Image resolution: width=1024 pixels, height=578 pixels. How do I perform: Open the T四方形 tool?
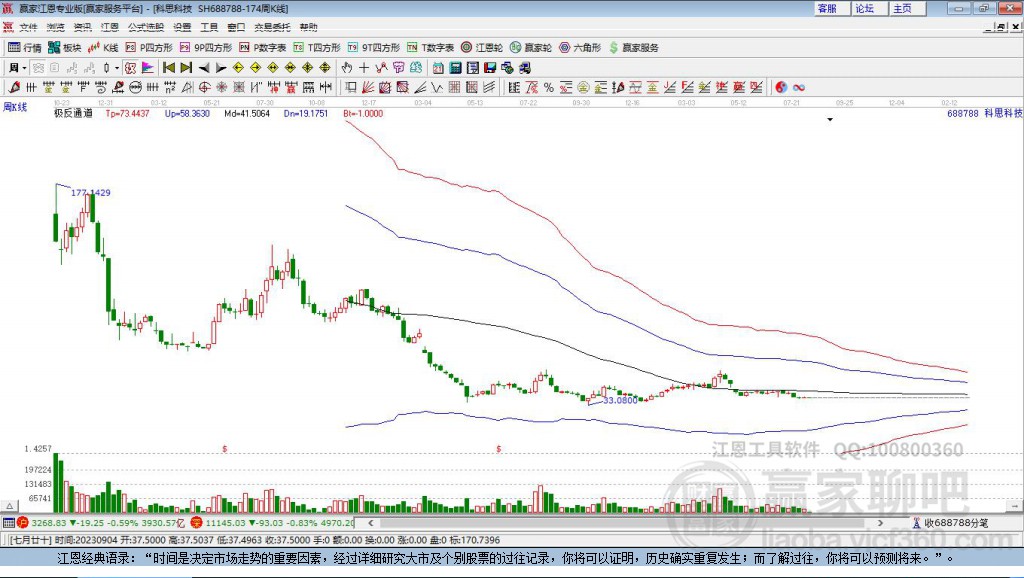pos(317,48)
